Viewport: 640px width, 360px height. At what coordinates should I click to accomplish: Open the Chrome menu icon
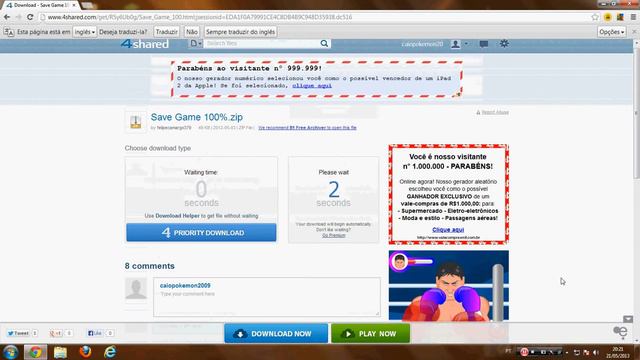pos(633,17)
